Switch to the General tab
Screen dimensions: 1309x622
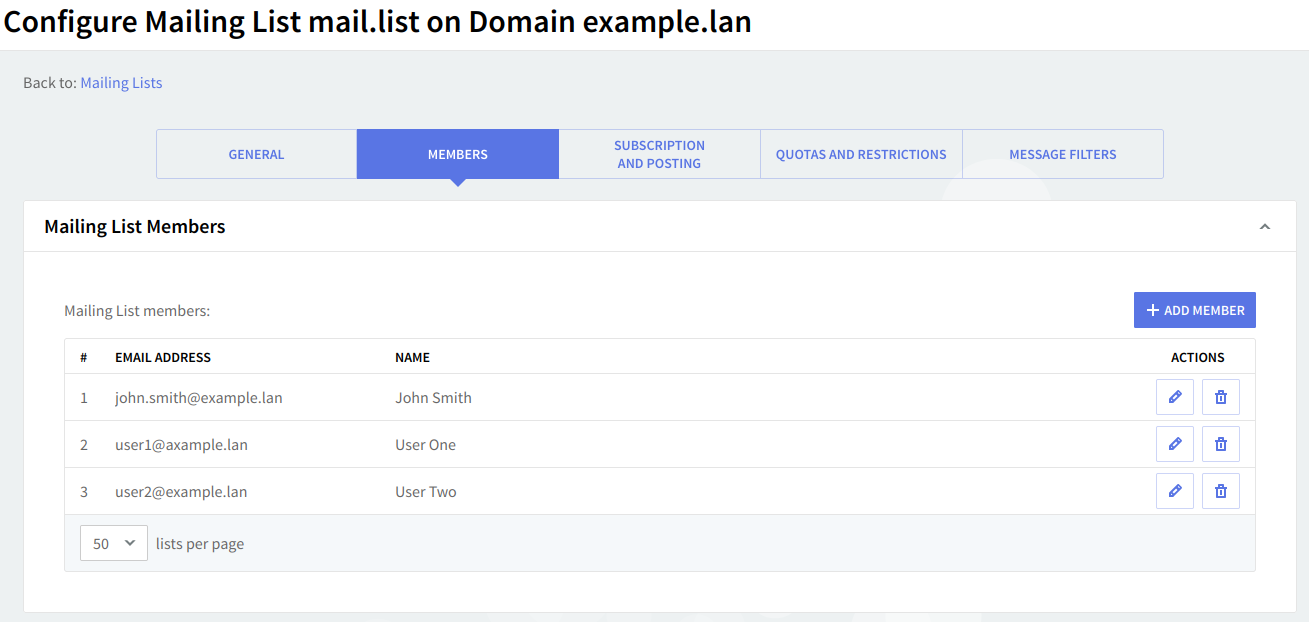[x=256, y=154]
